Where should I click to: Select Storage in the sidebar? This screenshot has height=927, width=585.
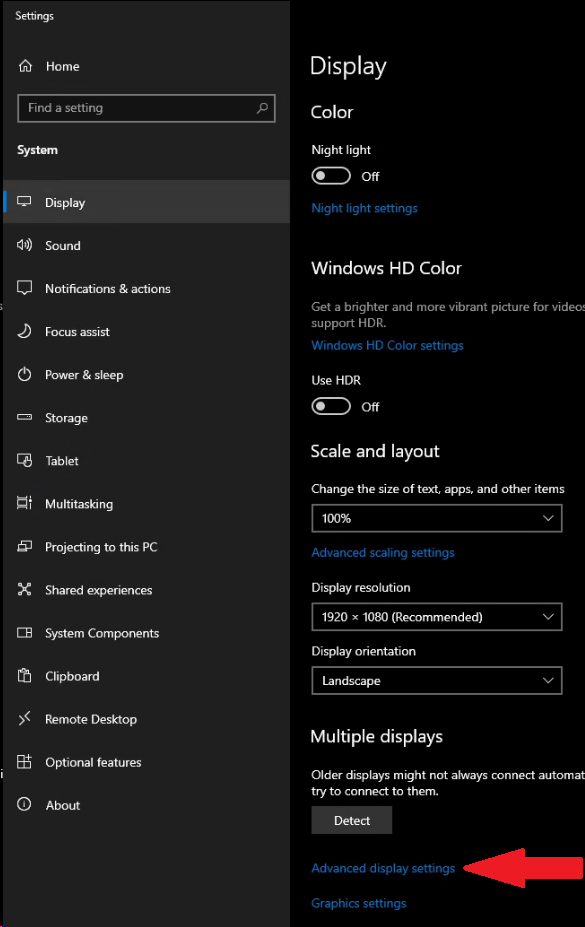147,418
